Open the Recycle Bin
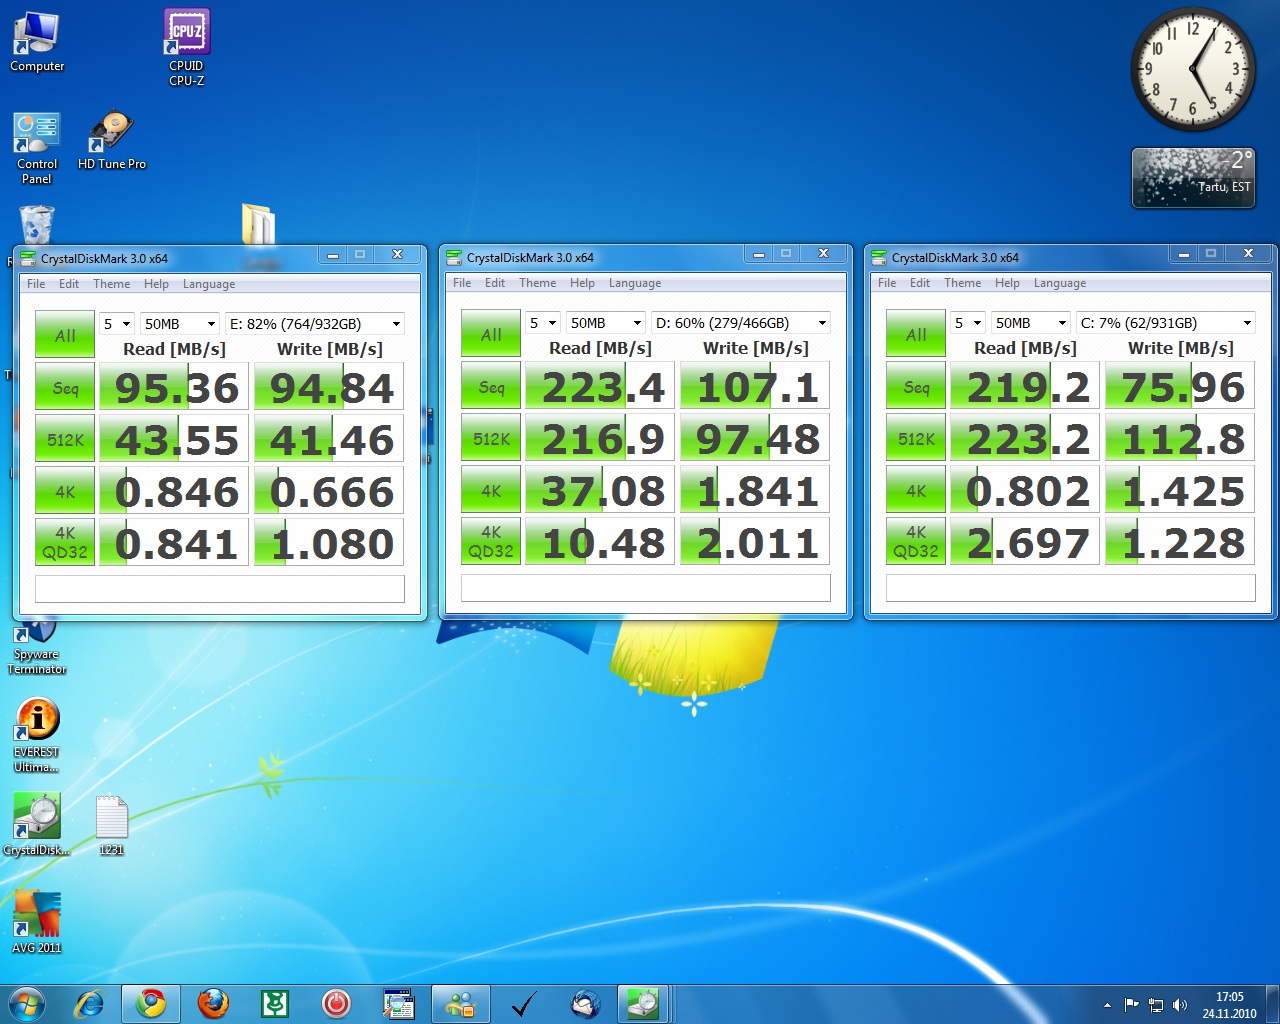1280x1024 pixels. (37, 225)
